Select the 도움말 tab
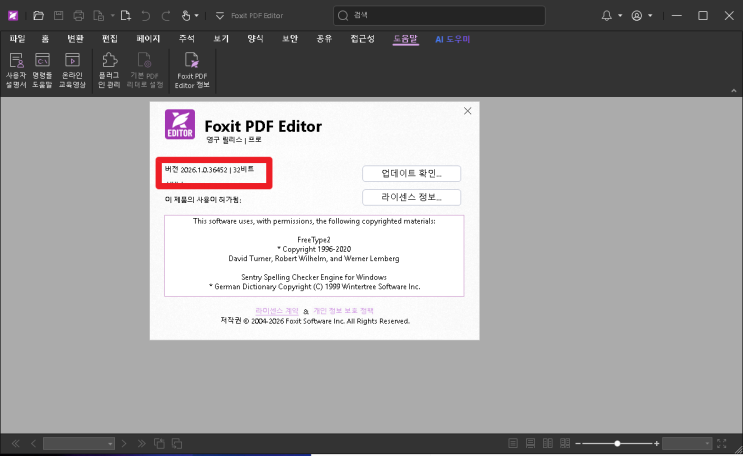743x456 pixels. [x=406, y=39]
